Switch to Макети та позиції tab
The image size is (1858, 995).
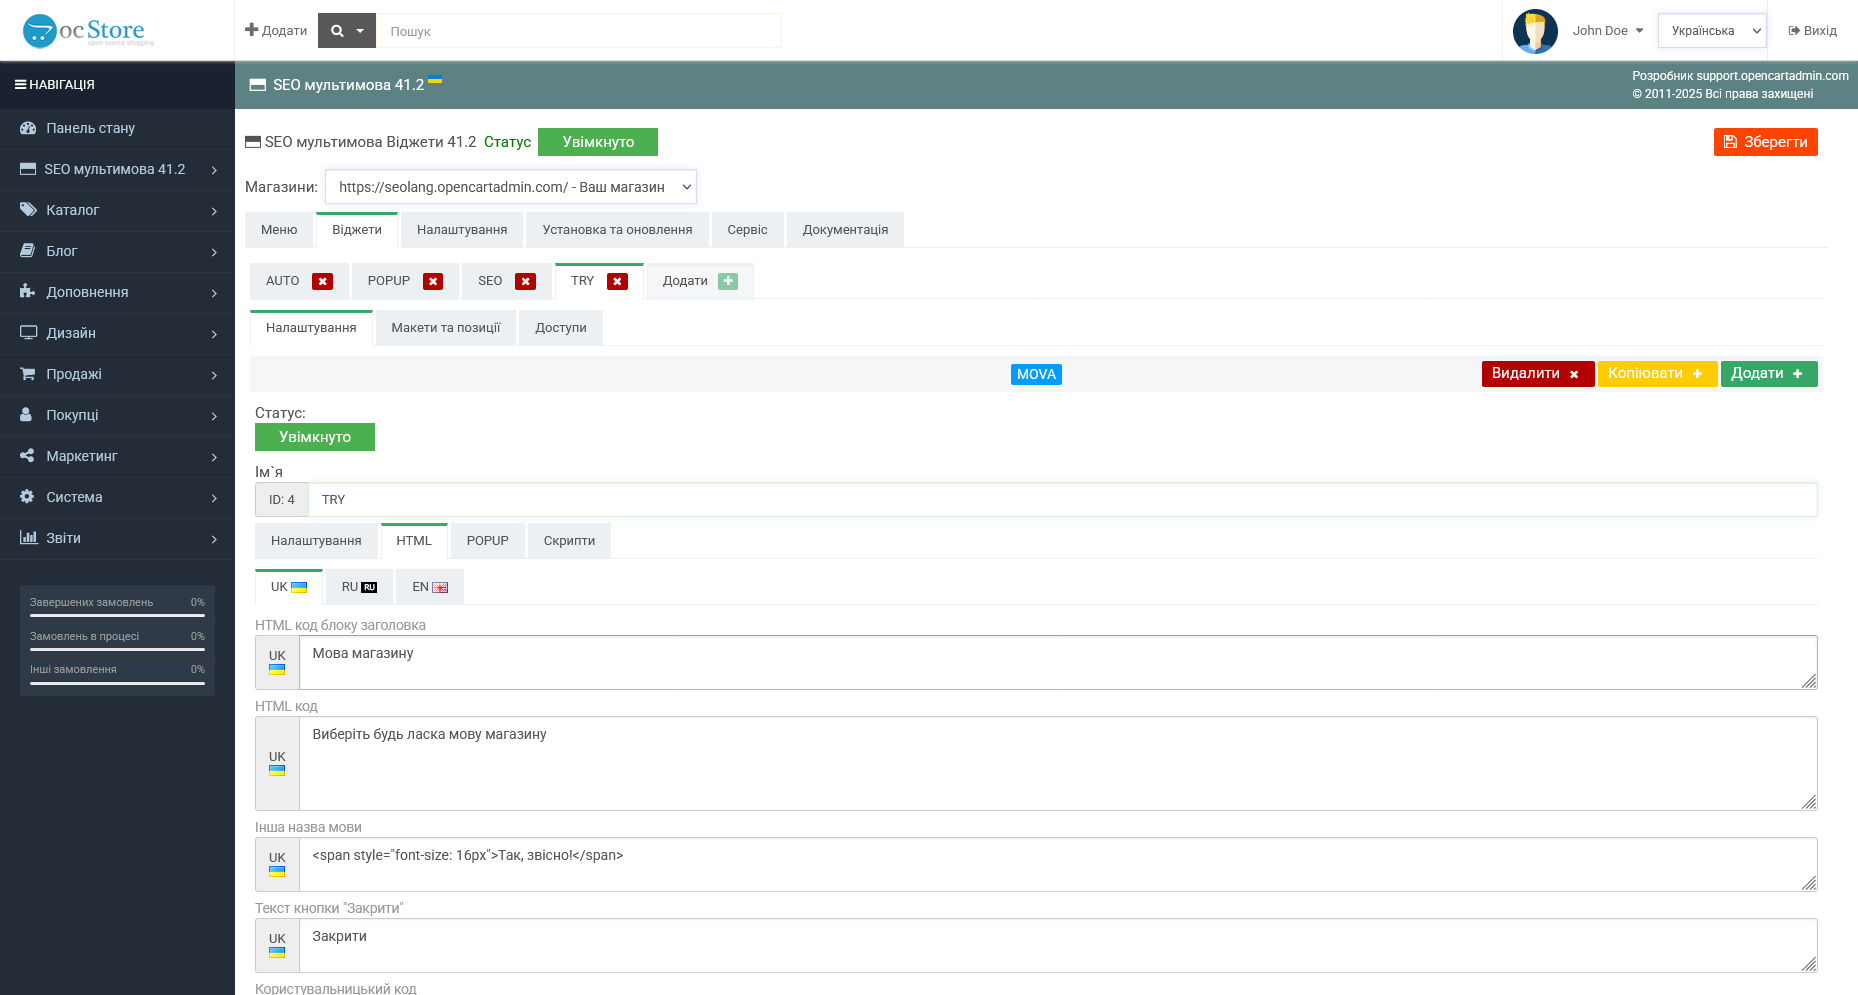coord(446,328)
